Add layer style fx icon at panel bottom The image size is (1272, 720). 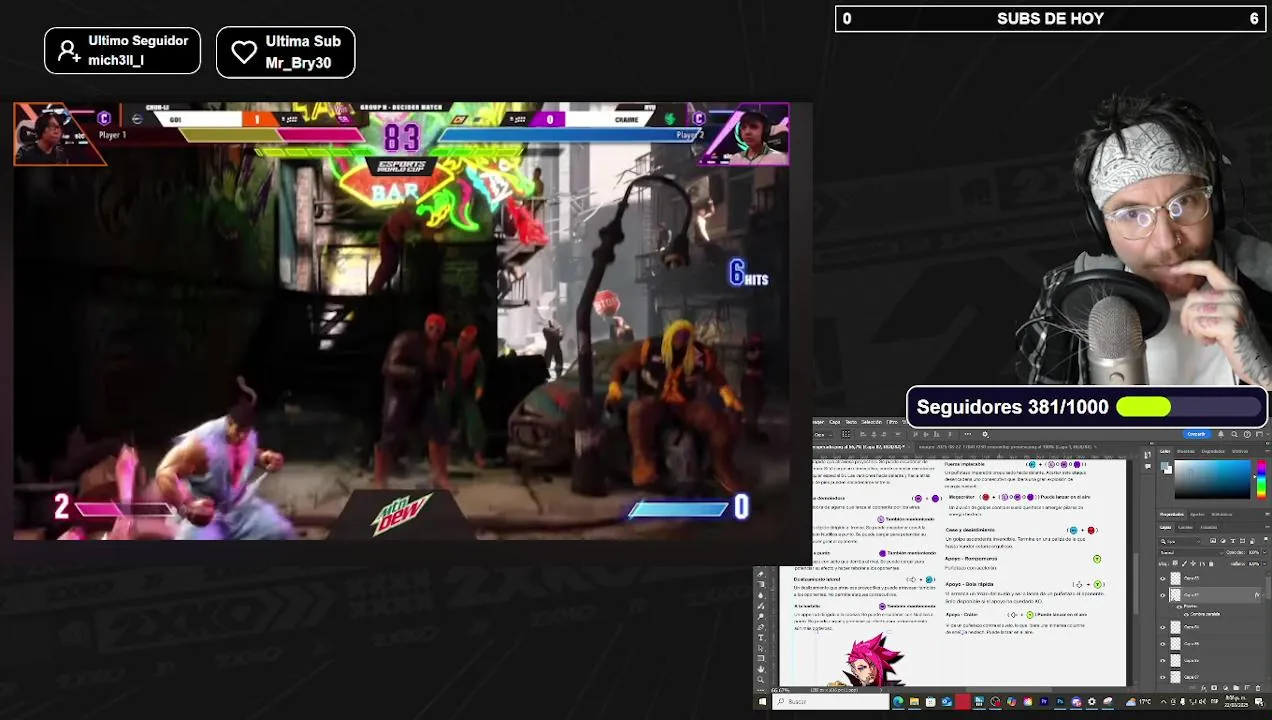[1203, 688]
